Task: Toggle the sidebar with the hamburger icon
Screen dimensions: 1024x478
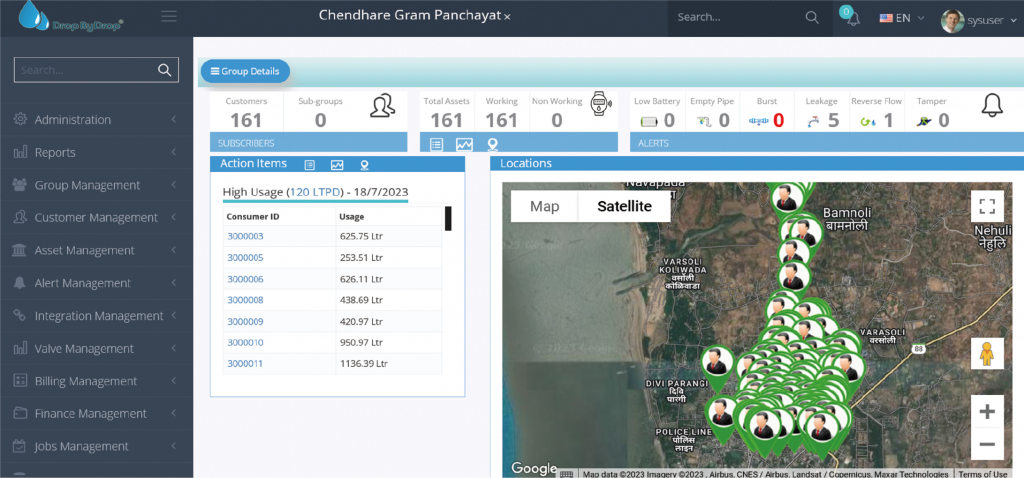Action: coord(169,16)
